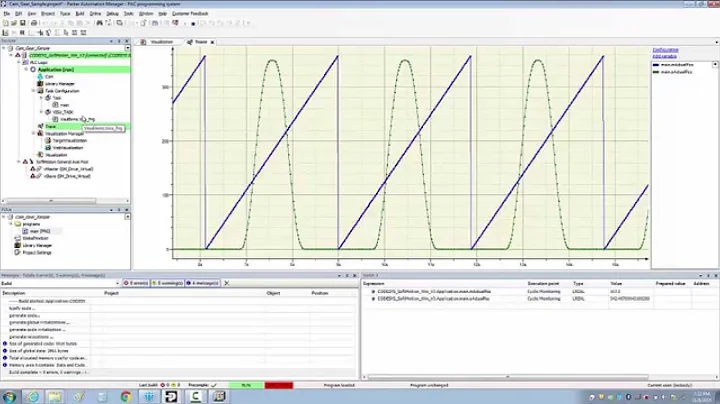Collapse the VISU_TASK tree node
The height and width of the screenshot is (404, 720).
(x=41, y=112)
